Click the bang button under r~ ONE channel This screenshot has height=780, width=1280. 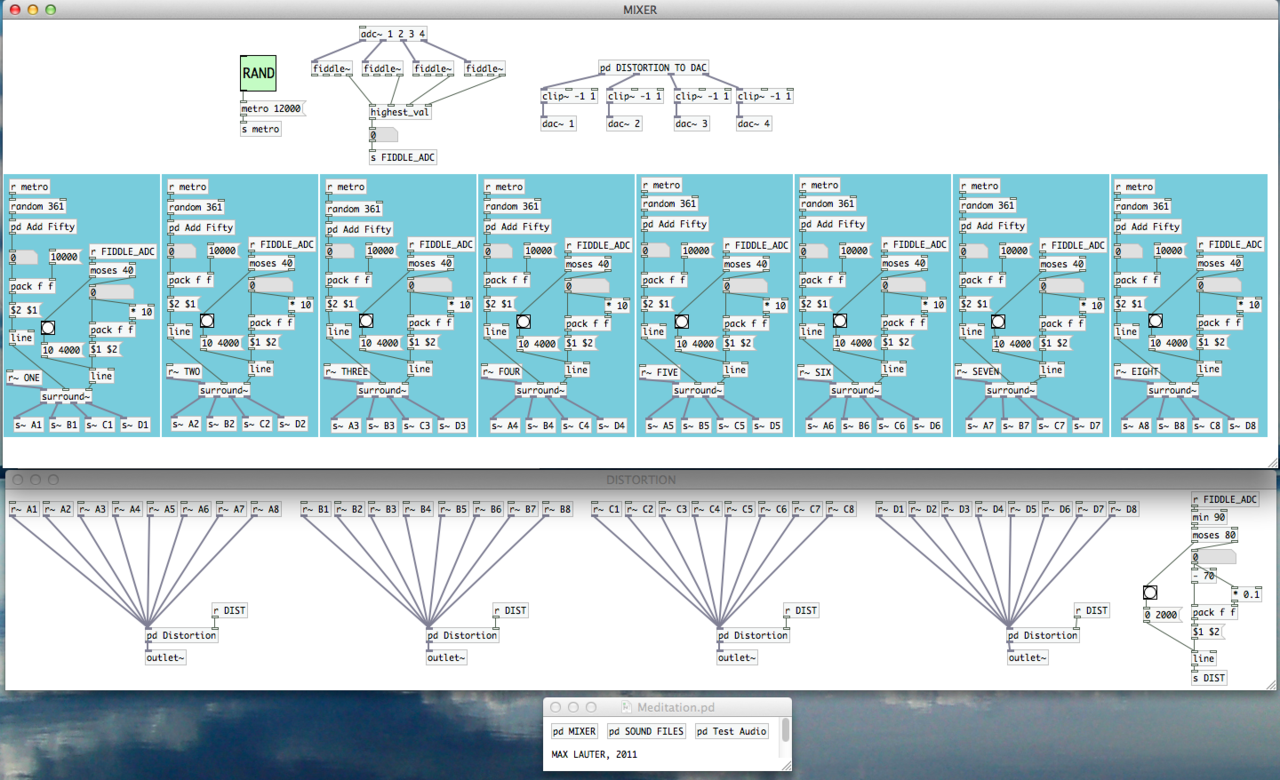48,327
